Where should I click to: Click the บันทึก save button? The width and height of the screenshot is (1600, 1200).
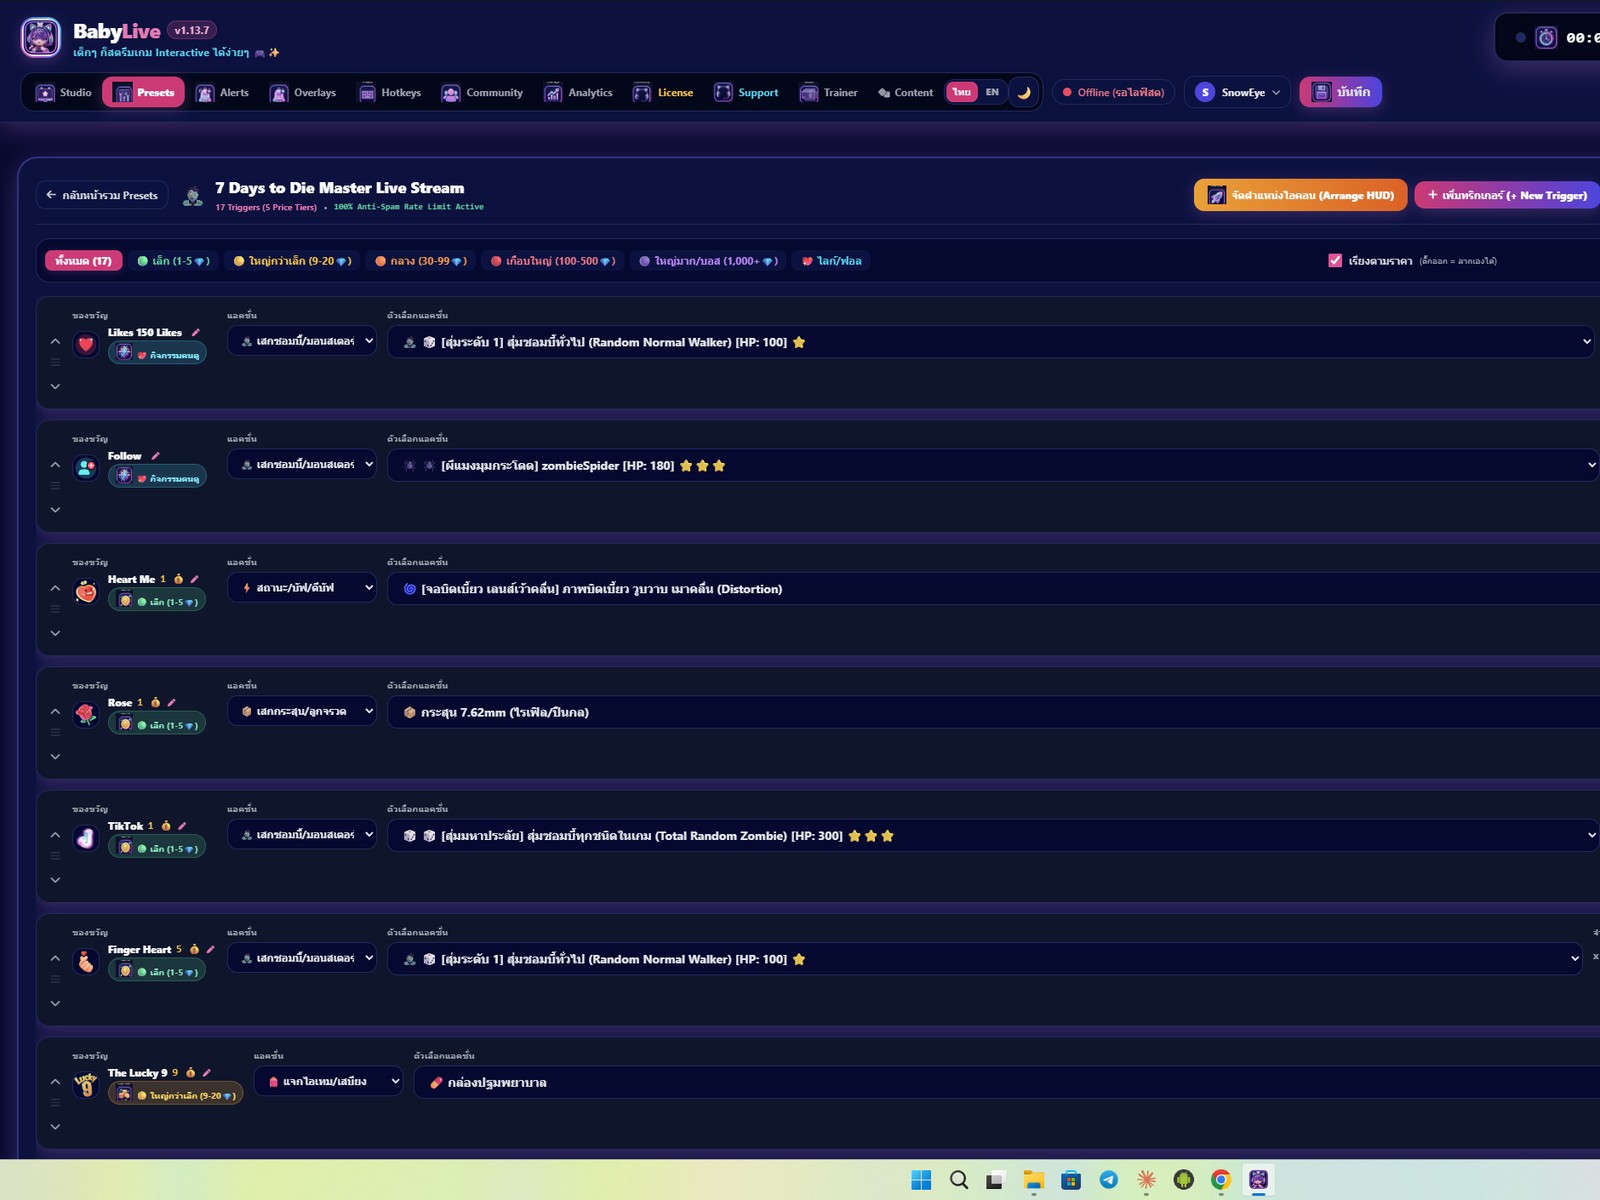coord(1340,92)
